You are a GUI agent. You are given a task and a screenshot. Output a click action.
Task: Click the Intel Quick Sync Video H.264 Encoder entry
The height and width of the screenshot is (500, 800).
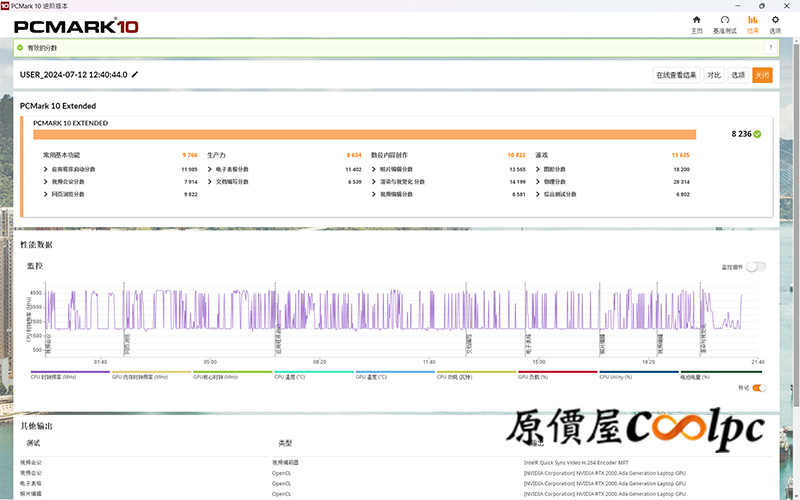[x=576, y=463]
